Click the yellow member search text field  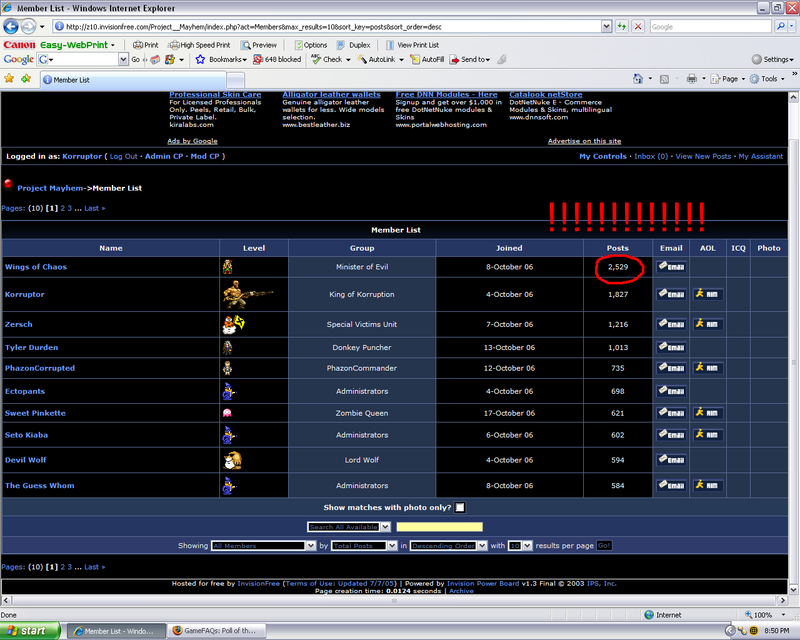(x=439, y=527)
